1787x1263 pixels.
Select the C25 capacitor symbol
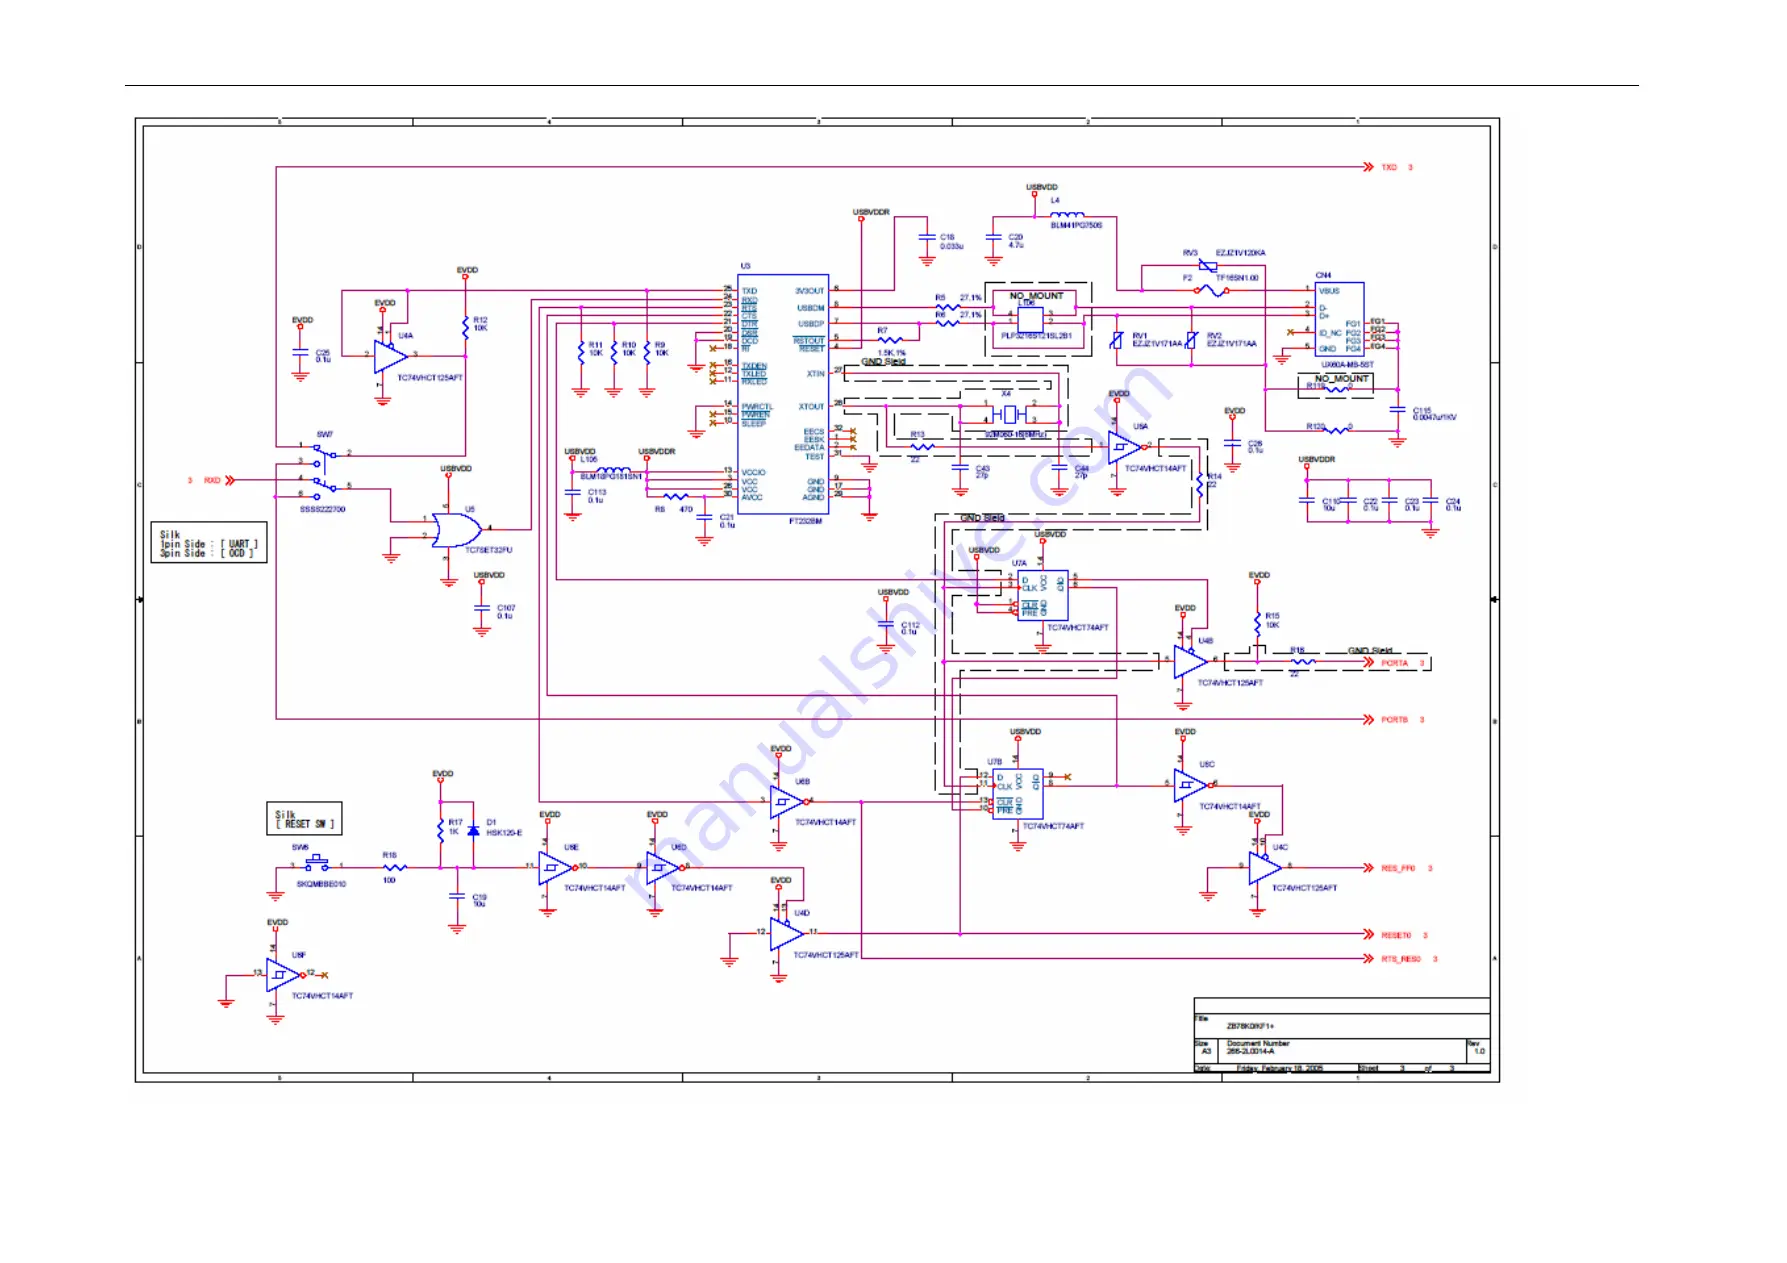pos(300,352)
